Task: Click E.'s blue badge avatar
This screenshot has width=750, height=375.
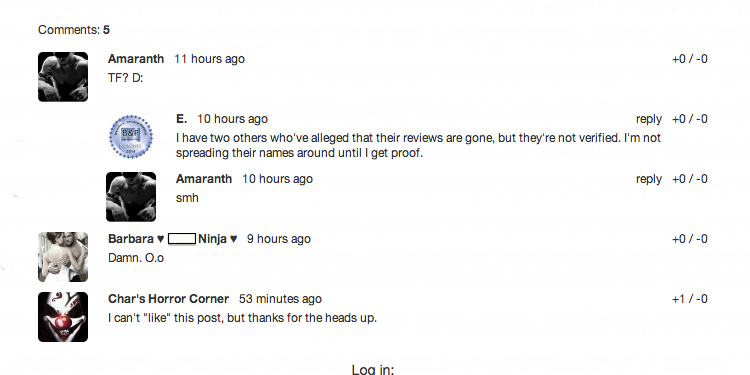Action: (x=131, y=137)
